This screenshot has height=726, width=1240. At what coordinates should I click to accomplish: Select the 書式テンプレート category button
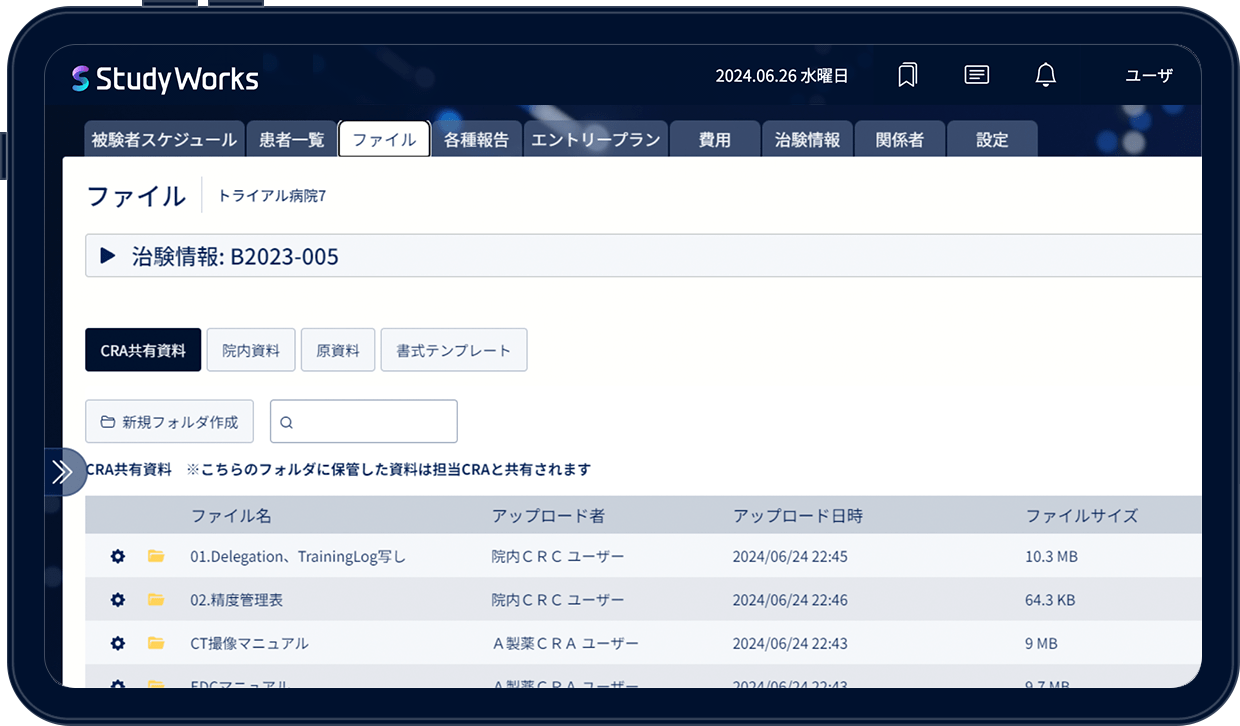coord(454,350)
